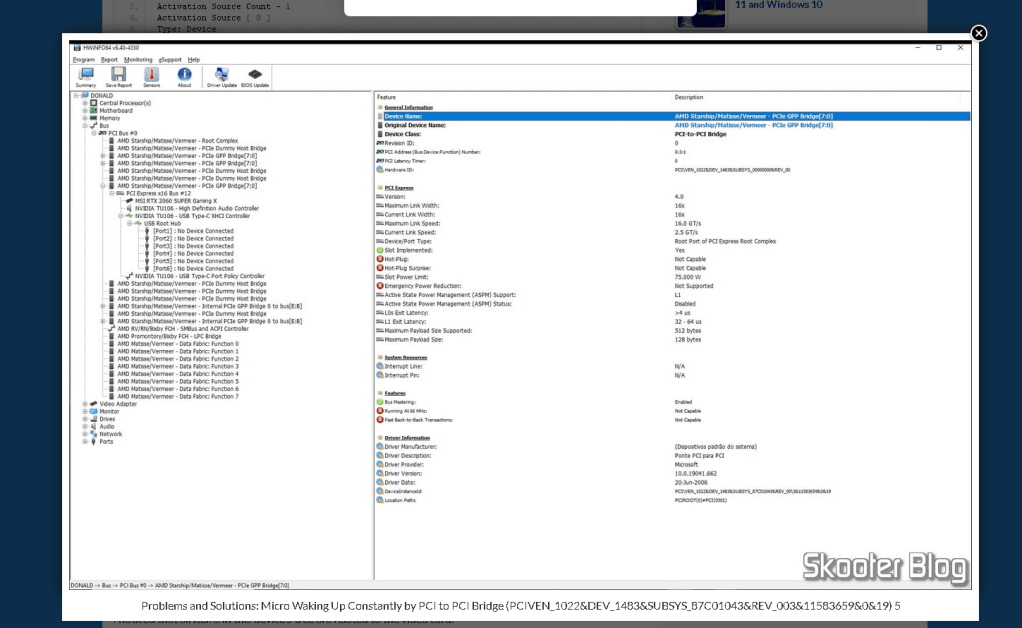Screen dimensions: 1022x628
Task: Click the Hardware ID blue icon
Action: point(380,170)
